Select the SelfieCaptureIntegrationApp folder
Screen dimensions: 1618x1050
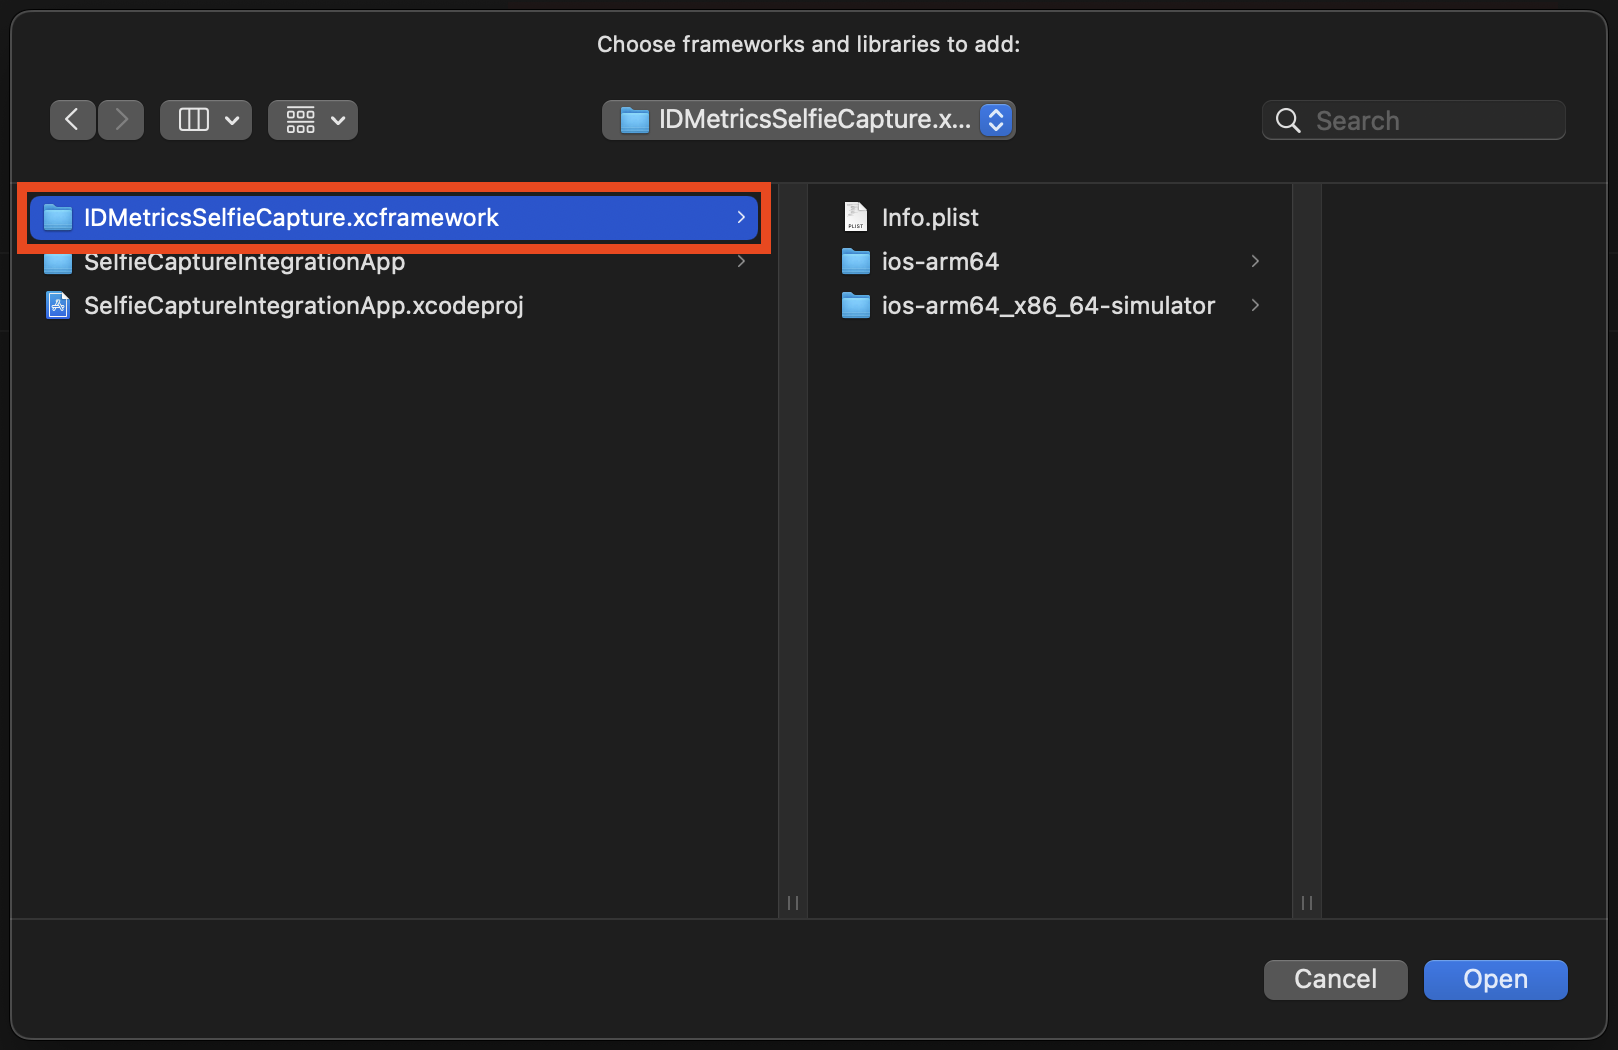pyautogui.click(x=394, y=262)
